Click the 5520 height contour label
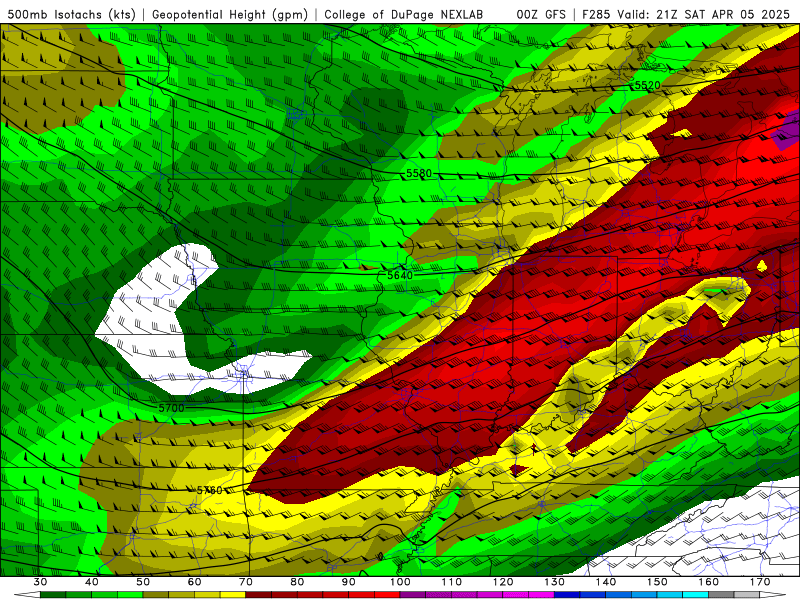This screenshot has width=800, height=600. [x=647, y=85]
